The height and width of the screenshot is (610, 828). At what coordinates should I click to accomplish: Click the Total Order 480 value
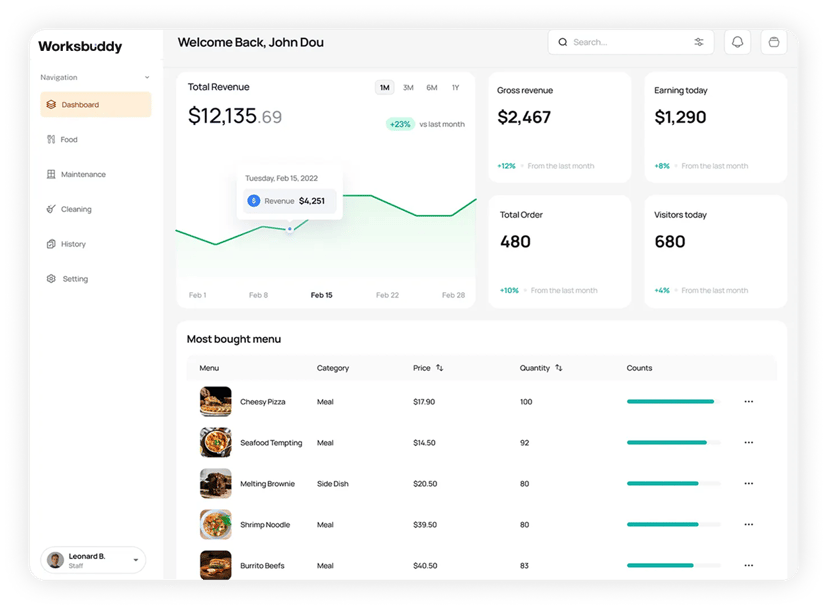tap(515, 242)
